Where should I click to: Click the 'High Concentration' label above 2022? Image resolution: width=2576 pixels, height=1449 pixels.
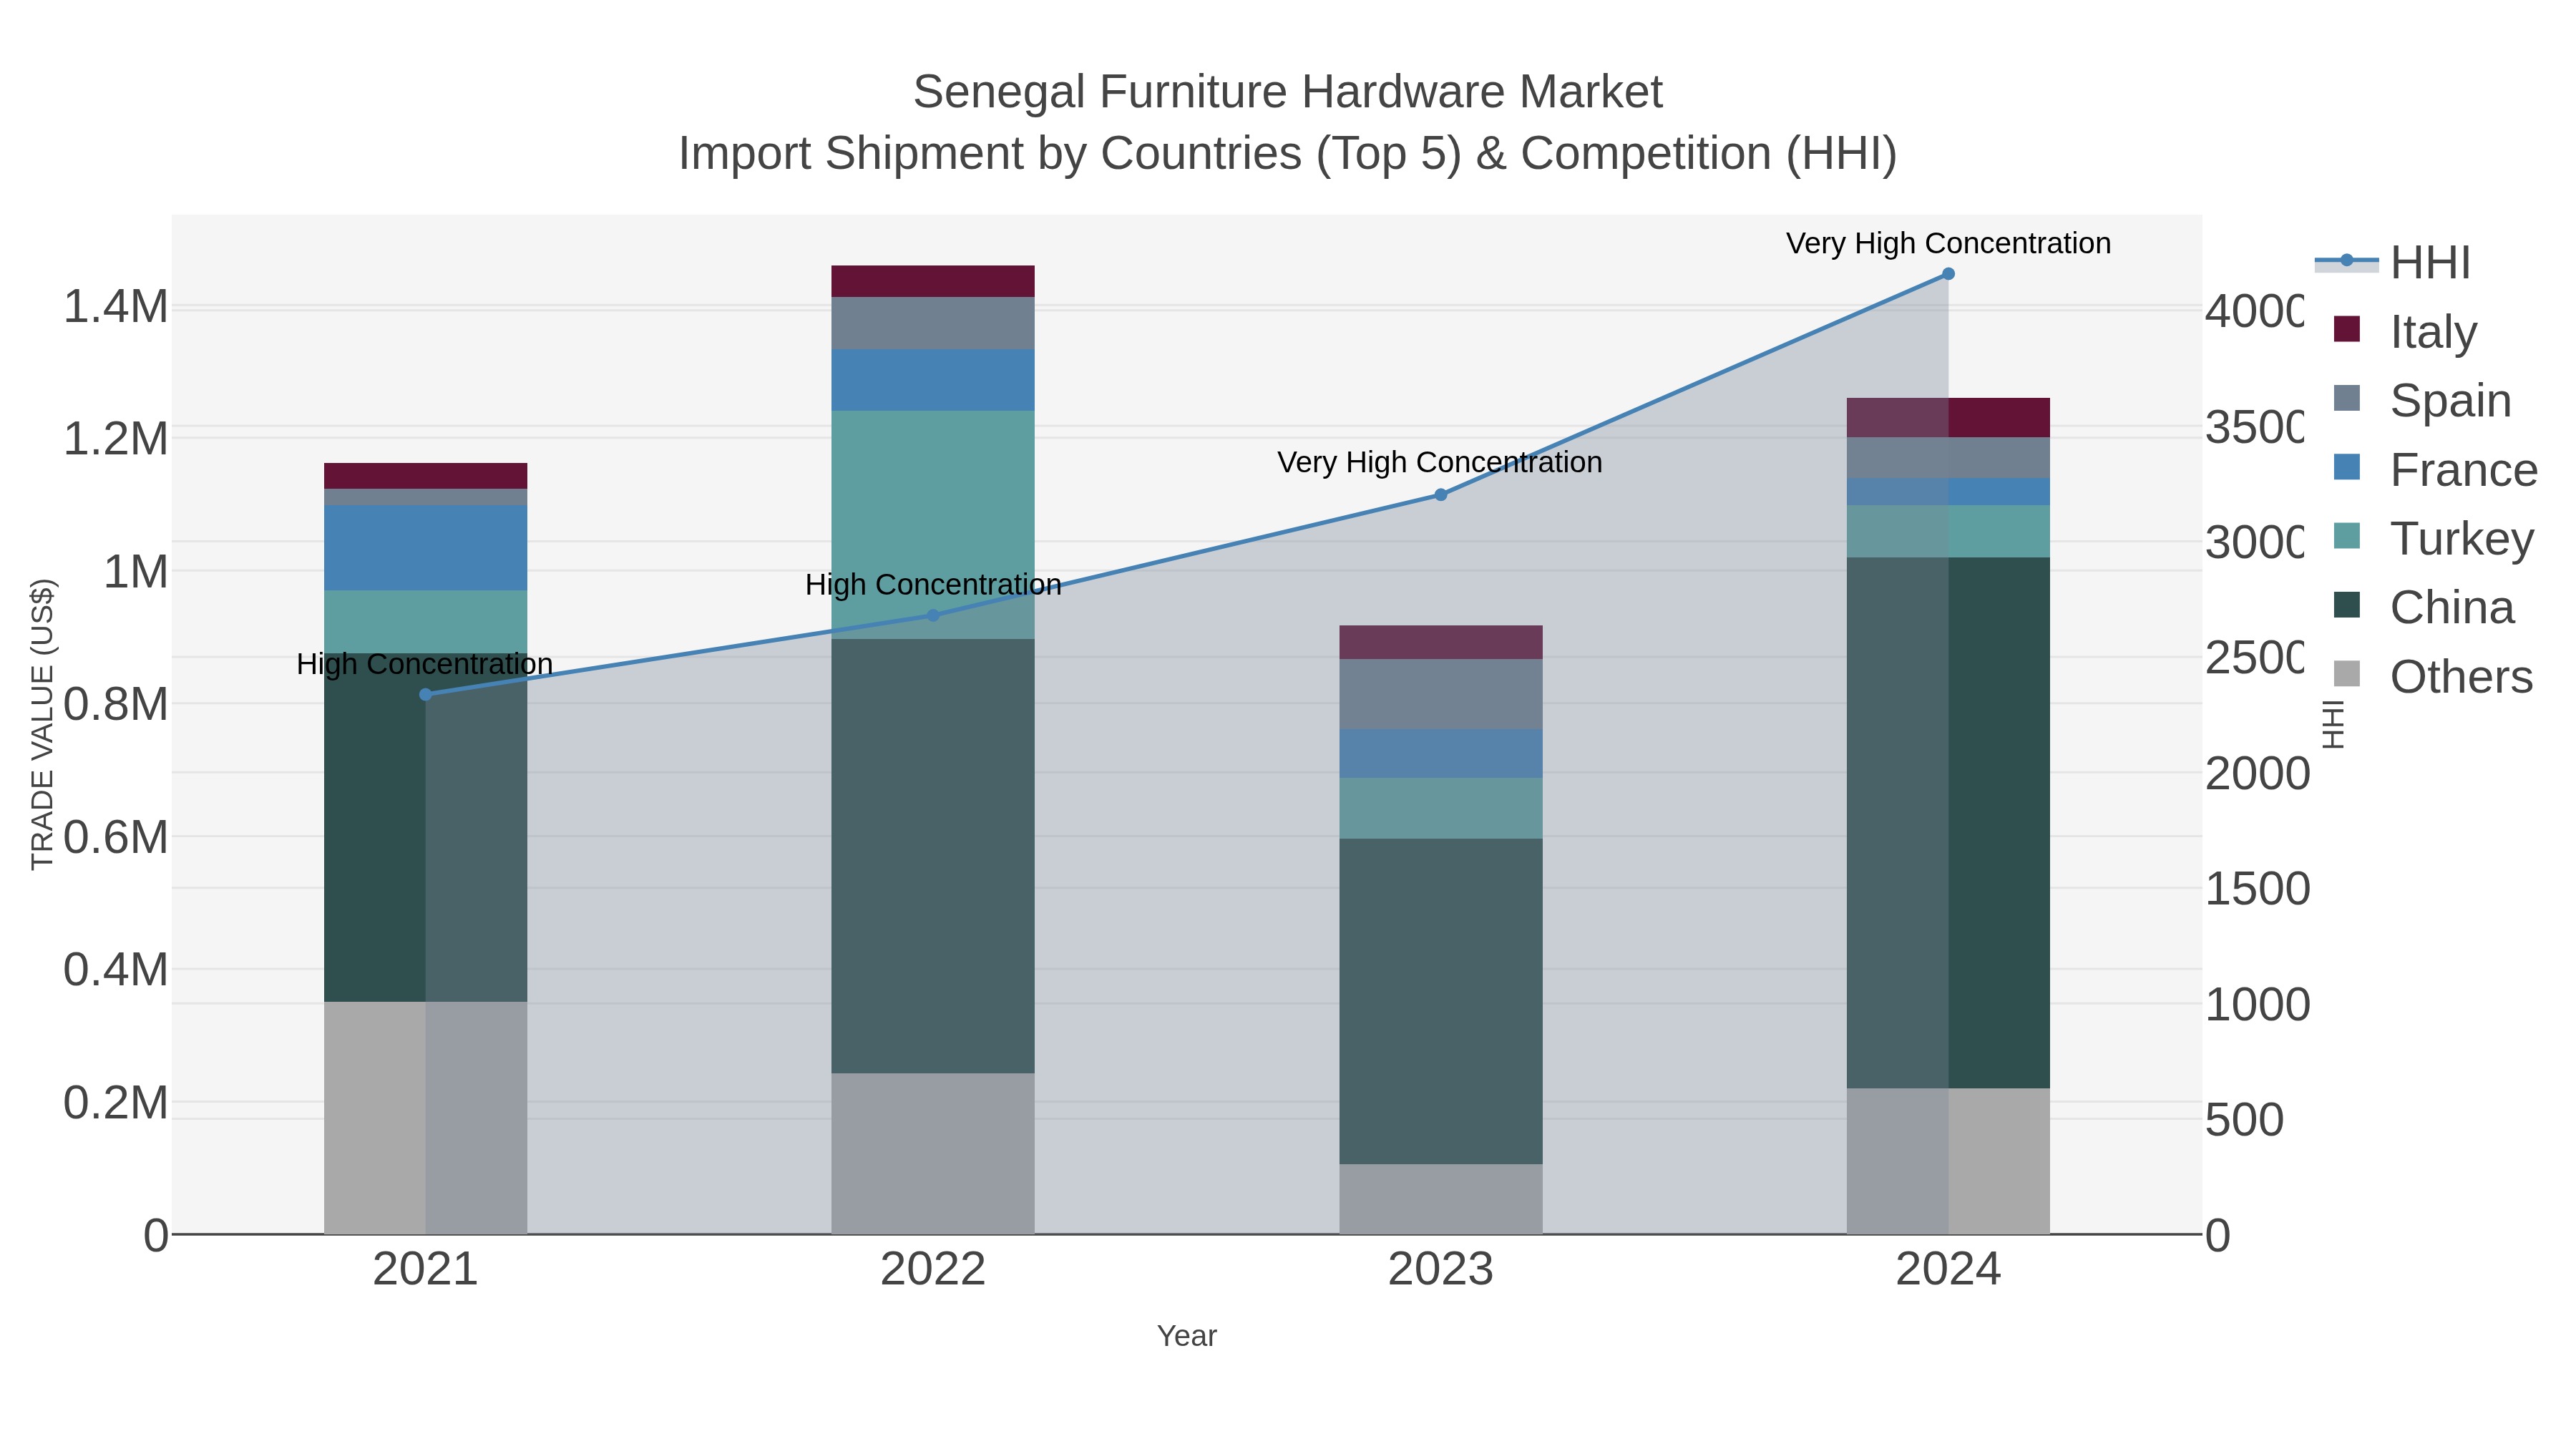[933, 584]
